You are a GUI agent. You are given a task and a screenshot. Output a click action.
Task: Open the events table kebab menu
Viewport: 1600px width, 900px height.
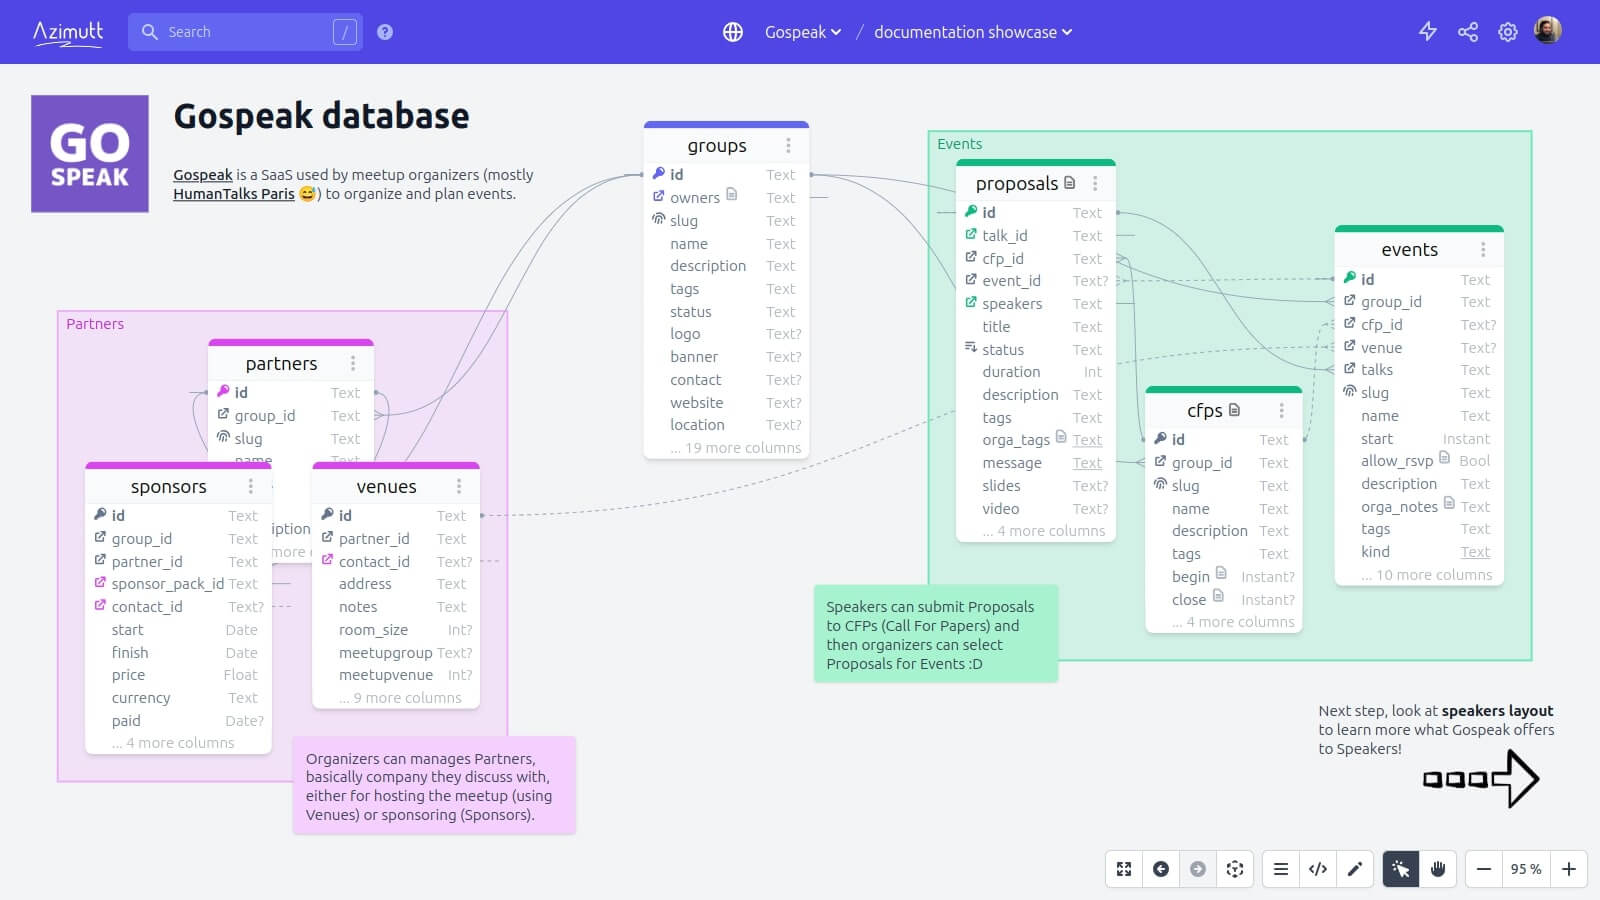point(1483,250)
